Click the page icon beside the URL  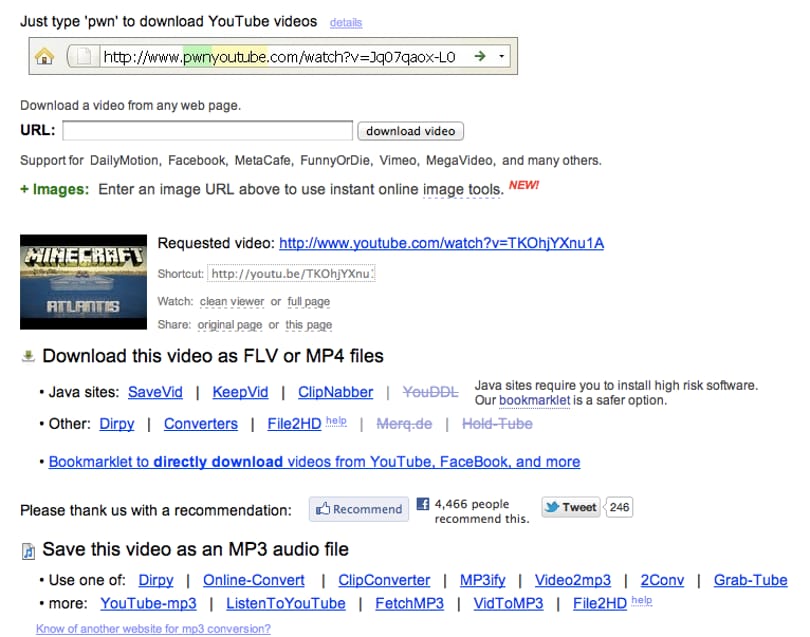click(x=83, y=56)
